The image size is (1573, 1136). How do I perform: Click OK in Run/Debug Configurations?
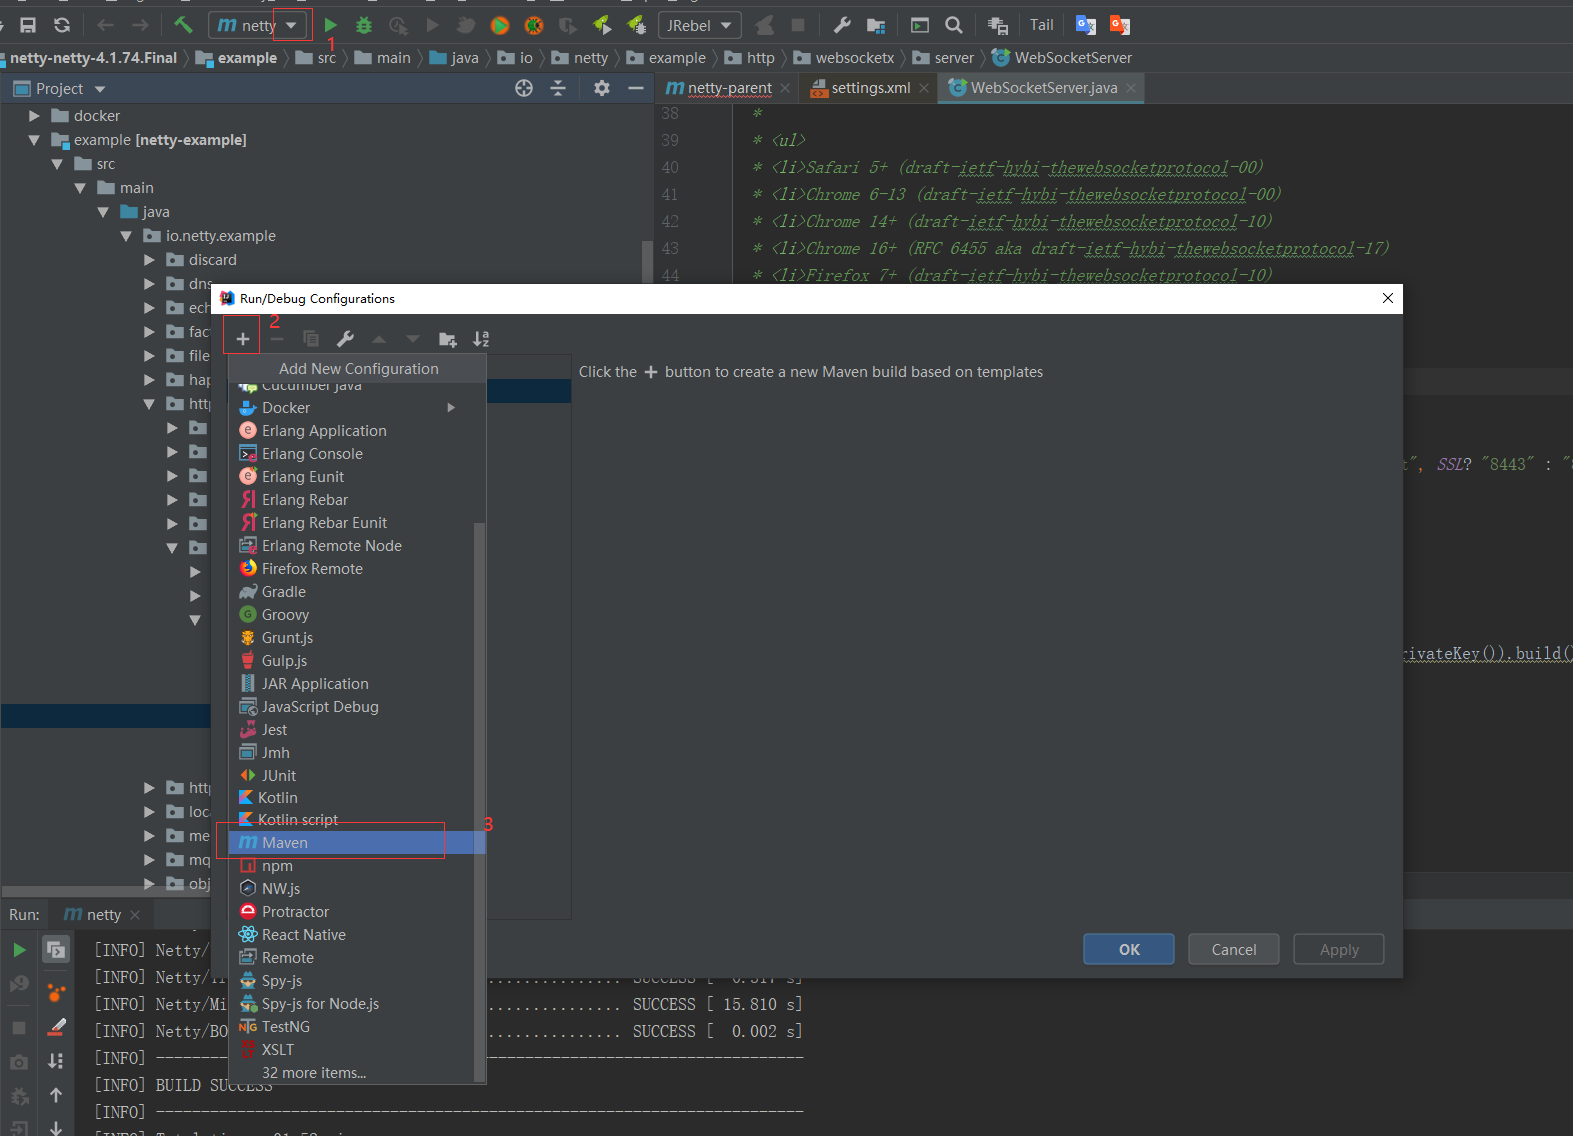point(1129,950)
